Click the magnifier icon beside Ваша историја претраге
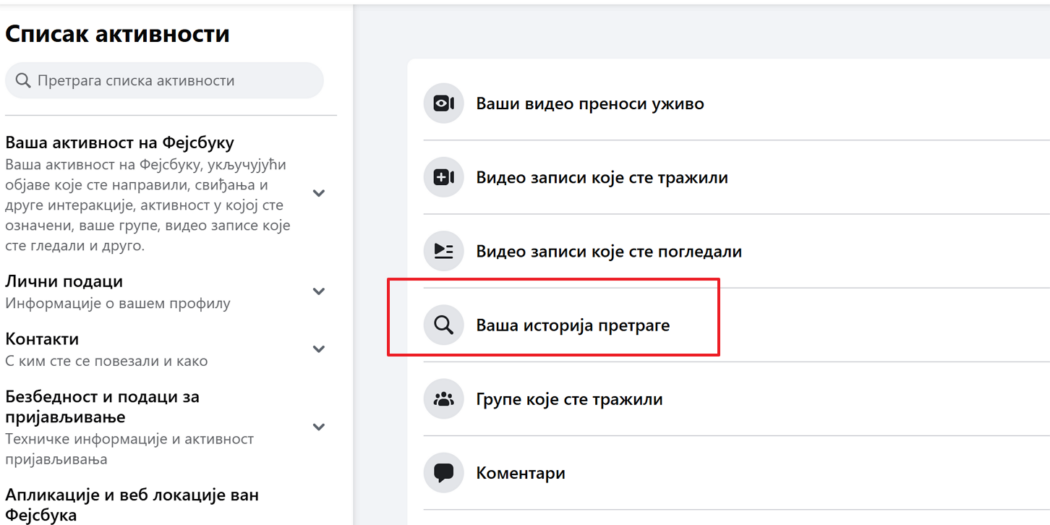Viewport: 1050px width, 525px height. tap(443, 325)
